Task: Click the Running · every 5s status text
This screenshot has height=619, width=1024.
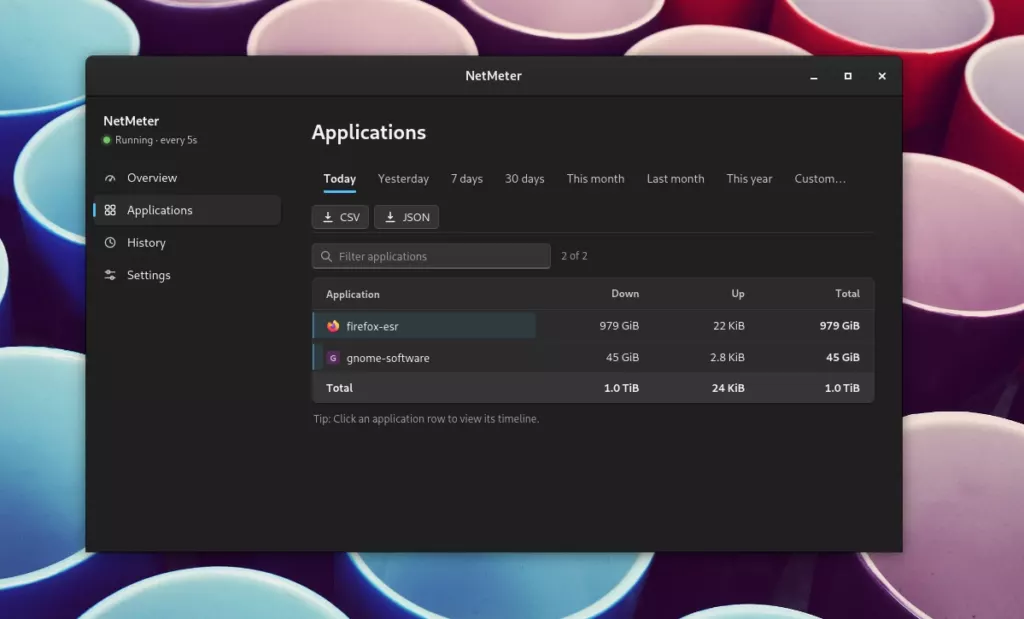Action: [156, 140]
